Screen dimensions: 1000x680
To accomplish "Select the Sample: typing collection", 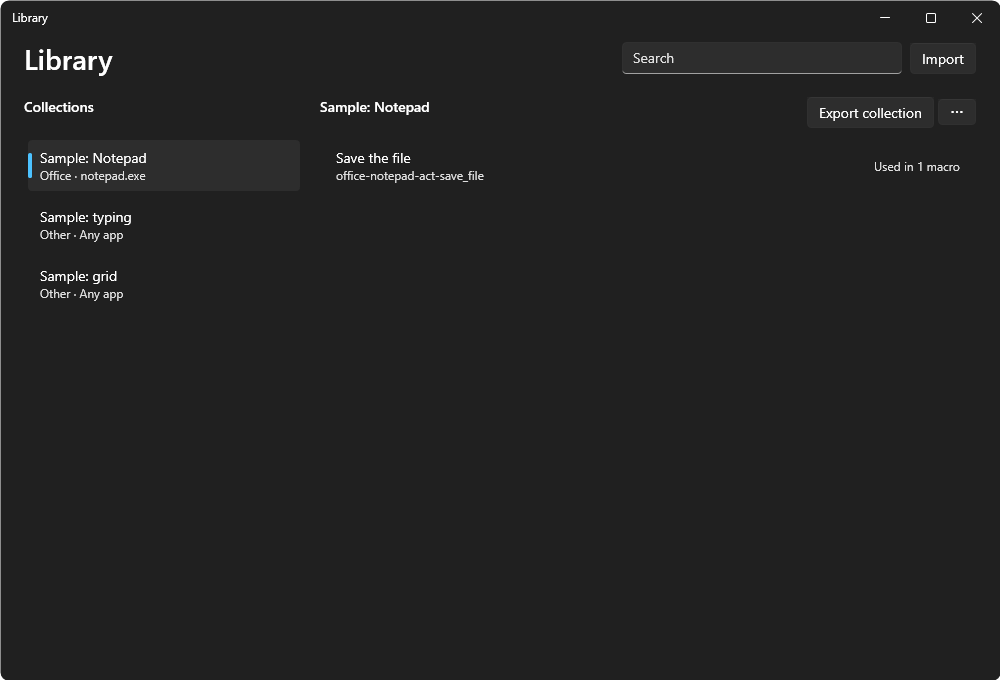I will (164, 225).
